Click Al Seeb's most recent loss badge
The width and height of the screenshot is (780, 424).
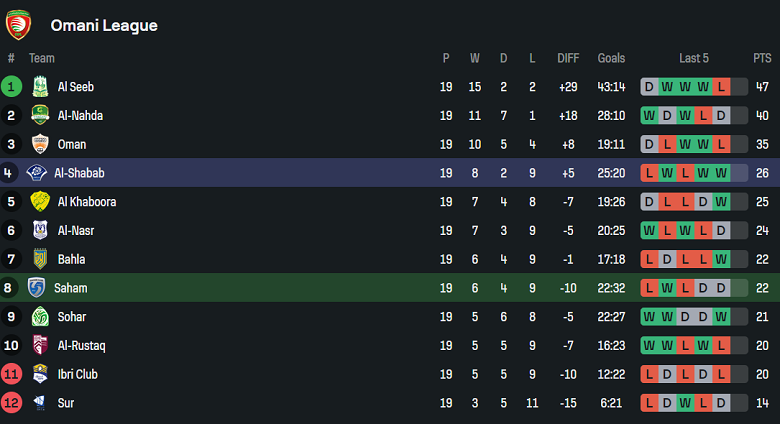(721, 87)
